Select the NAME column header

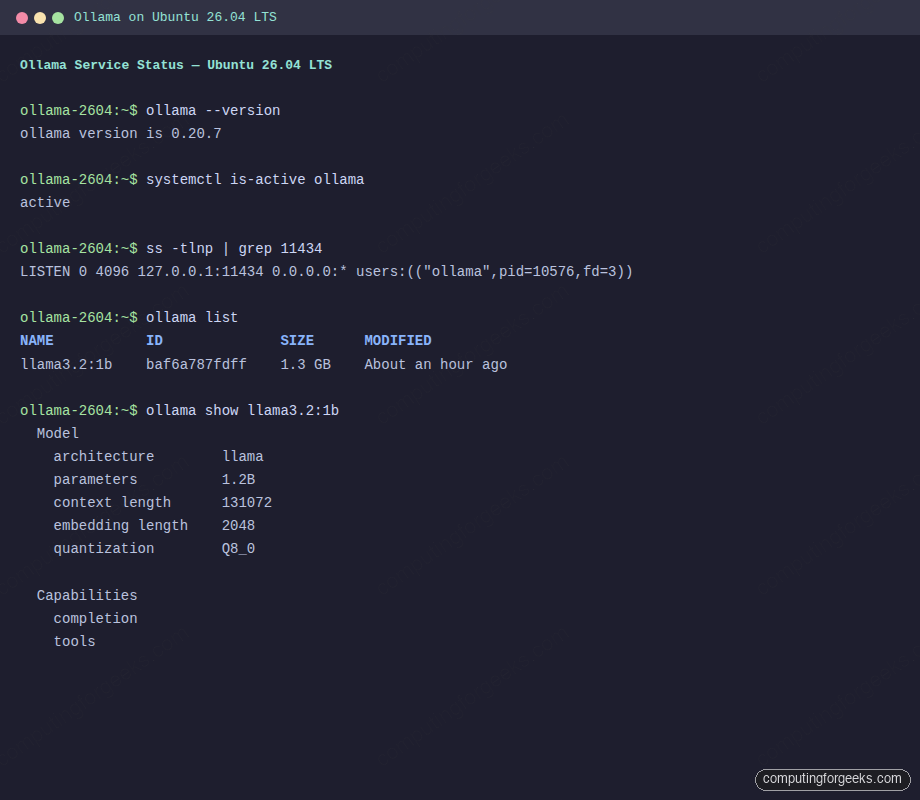tap(36, 340)
